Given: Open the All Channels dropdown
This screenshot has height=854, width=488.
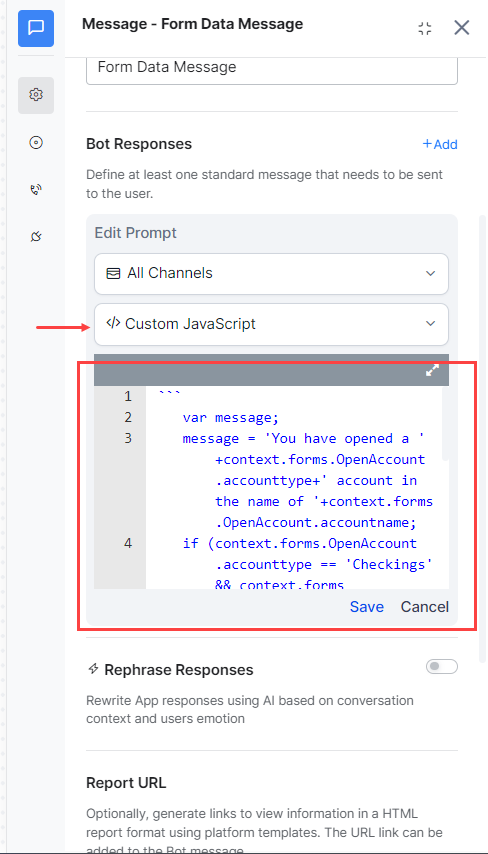Looking at the screenshot, I should 271,273.
